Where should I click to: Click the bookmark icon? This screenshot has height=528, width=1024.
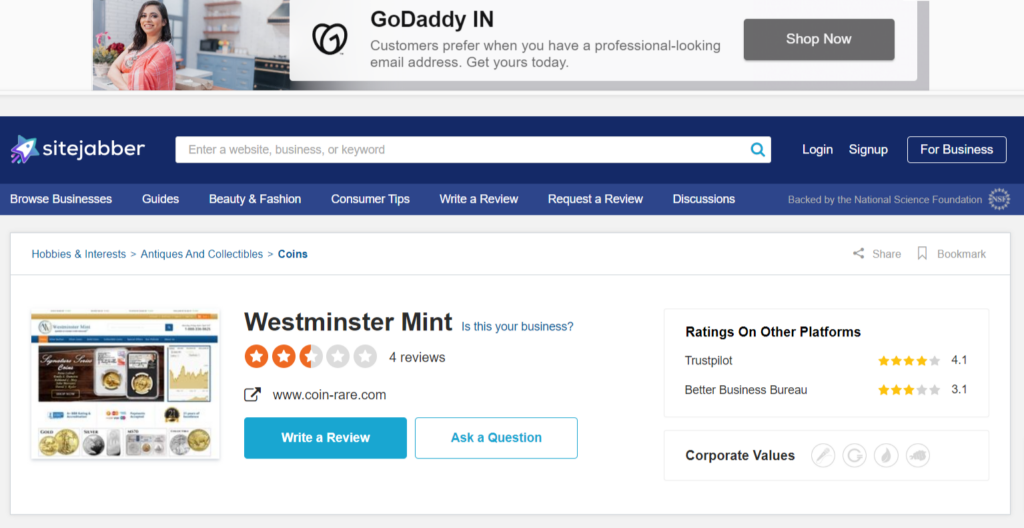[x=922, y=254]
